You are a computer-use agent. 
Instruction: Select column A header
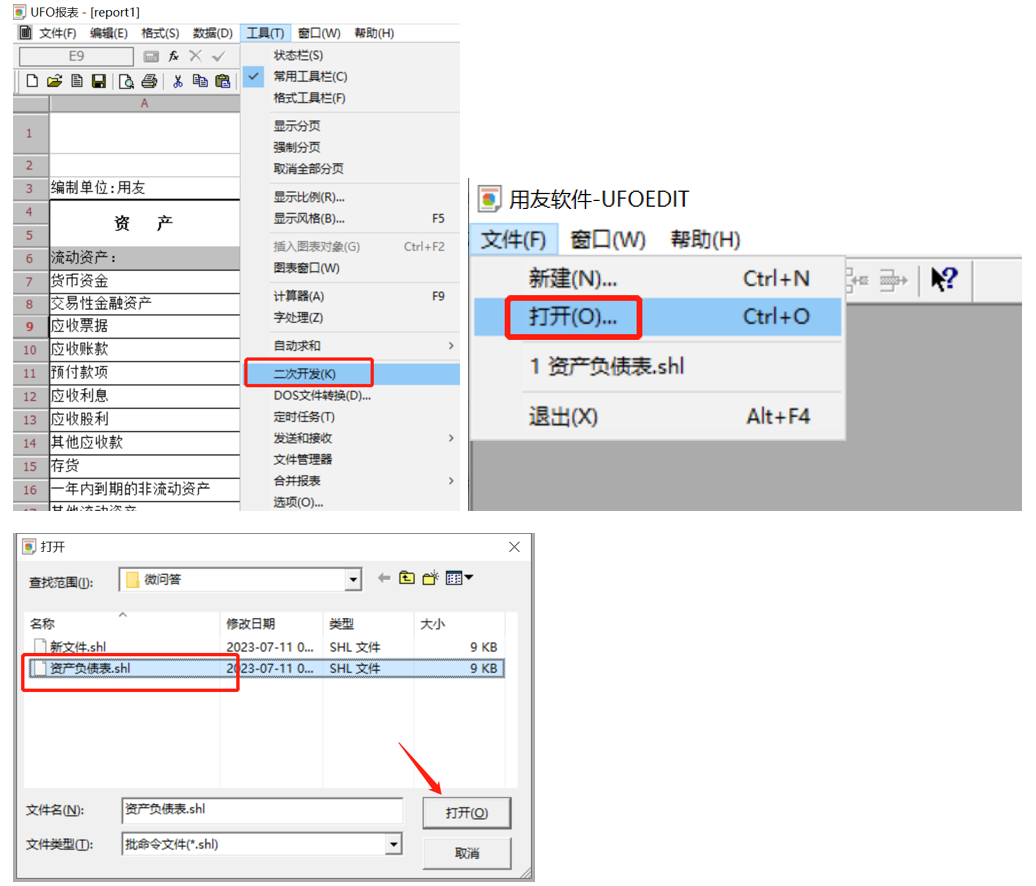pyautogui.click(x=144, y=103)
